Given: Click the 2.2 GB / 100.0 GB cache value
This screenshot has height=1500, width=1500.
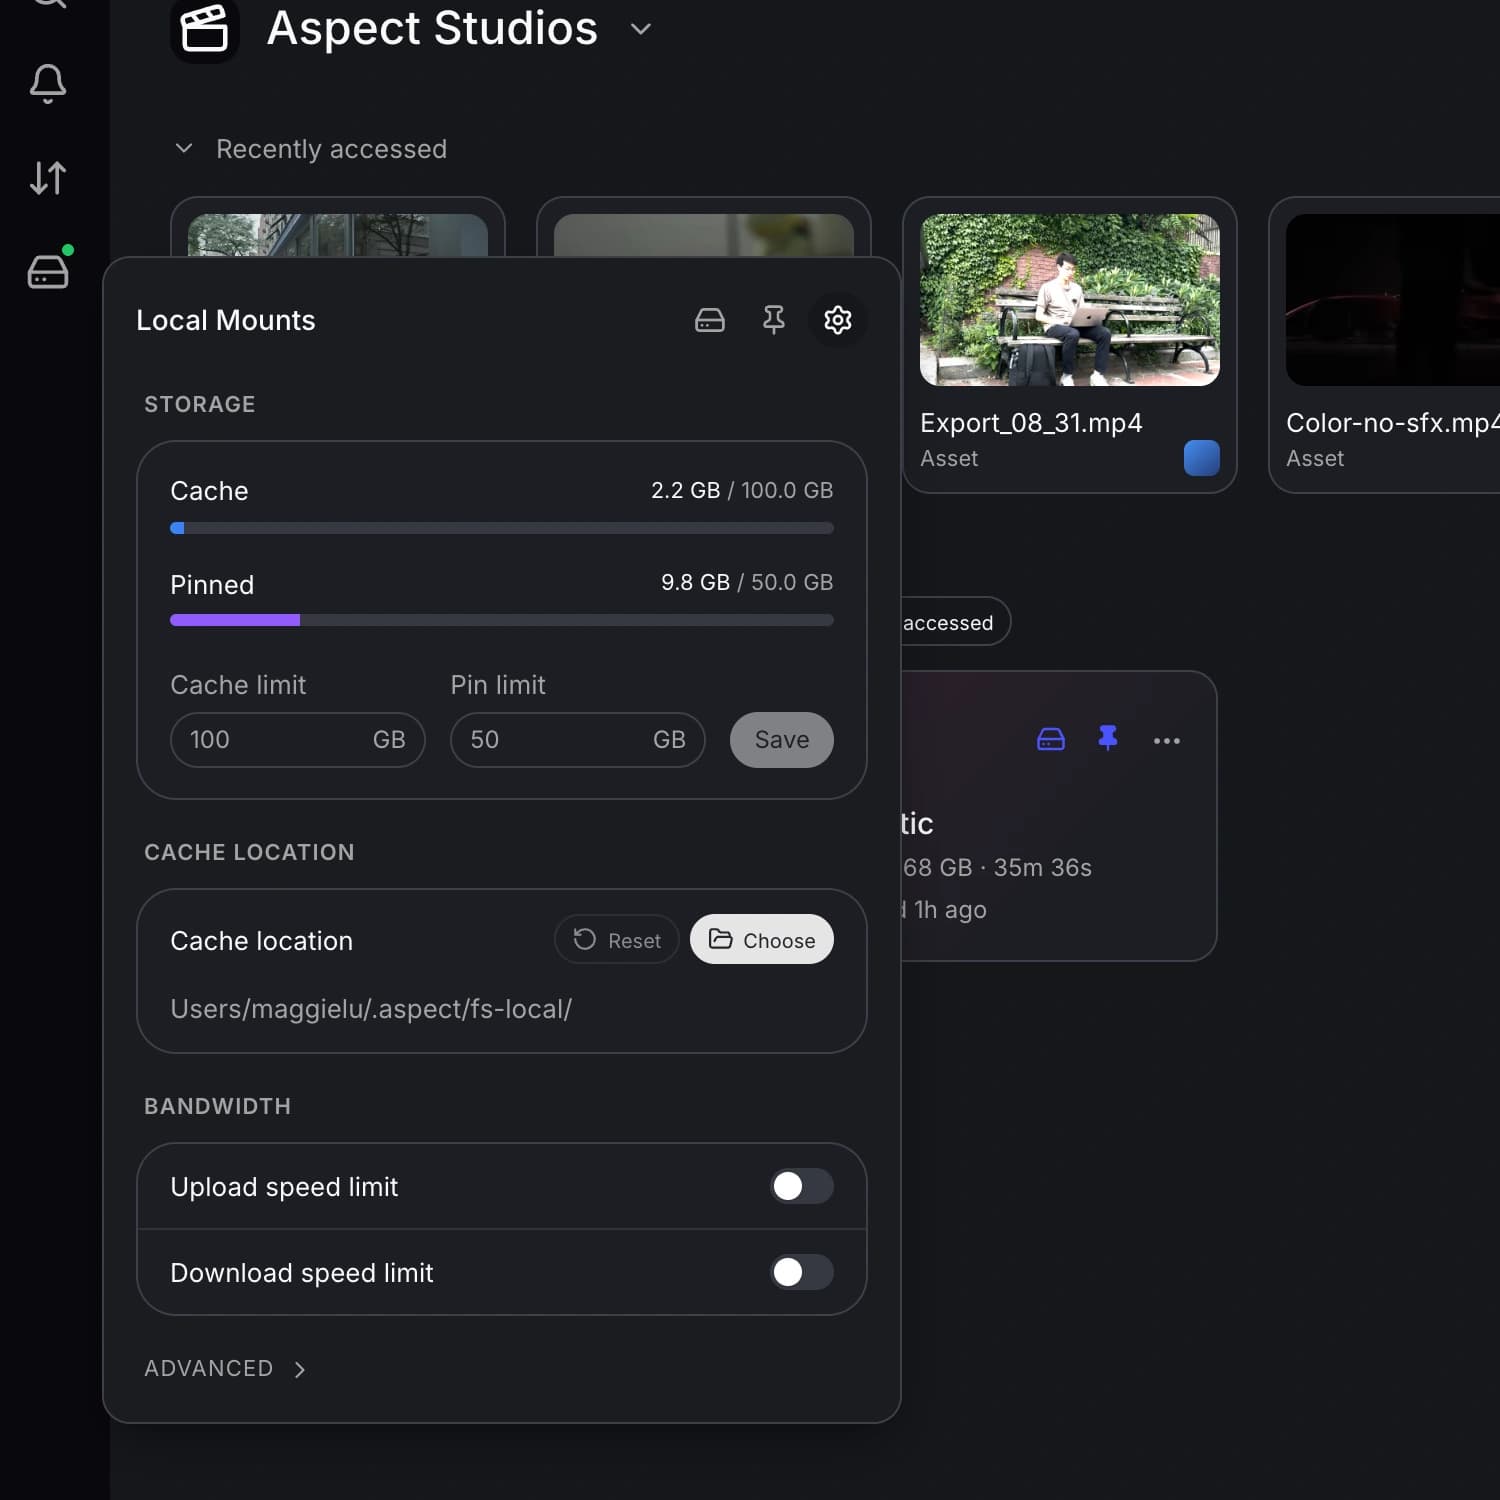Looking at the screenshot, I should 742,490.
